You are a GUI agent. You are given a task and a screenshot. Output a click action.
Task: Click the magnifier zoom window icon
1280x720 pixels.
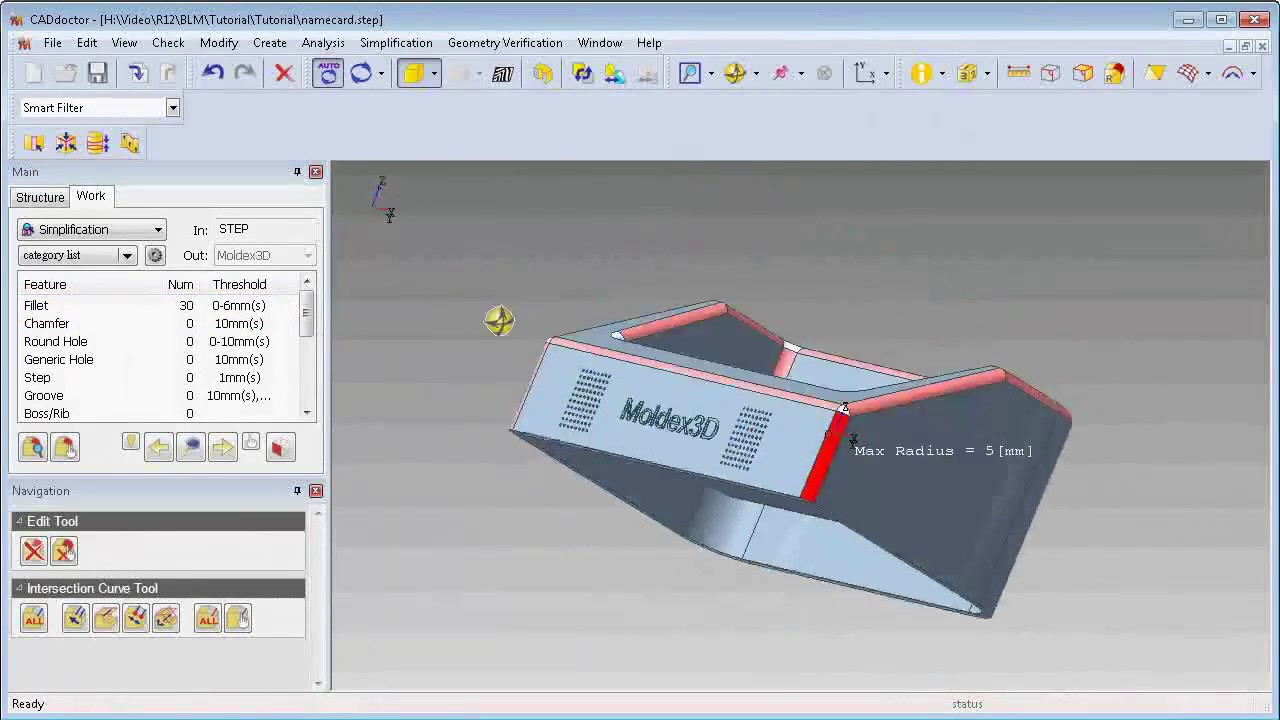tap(690, 73)
